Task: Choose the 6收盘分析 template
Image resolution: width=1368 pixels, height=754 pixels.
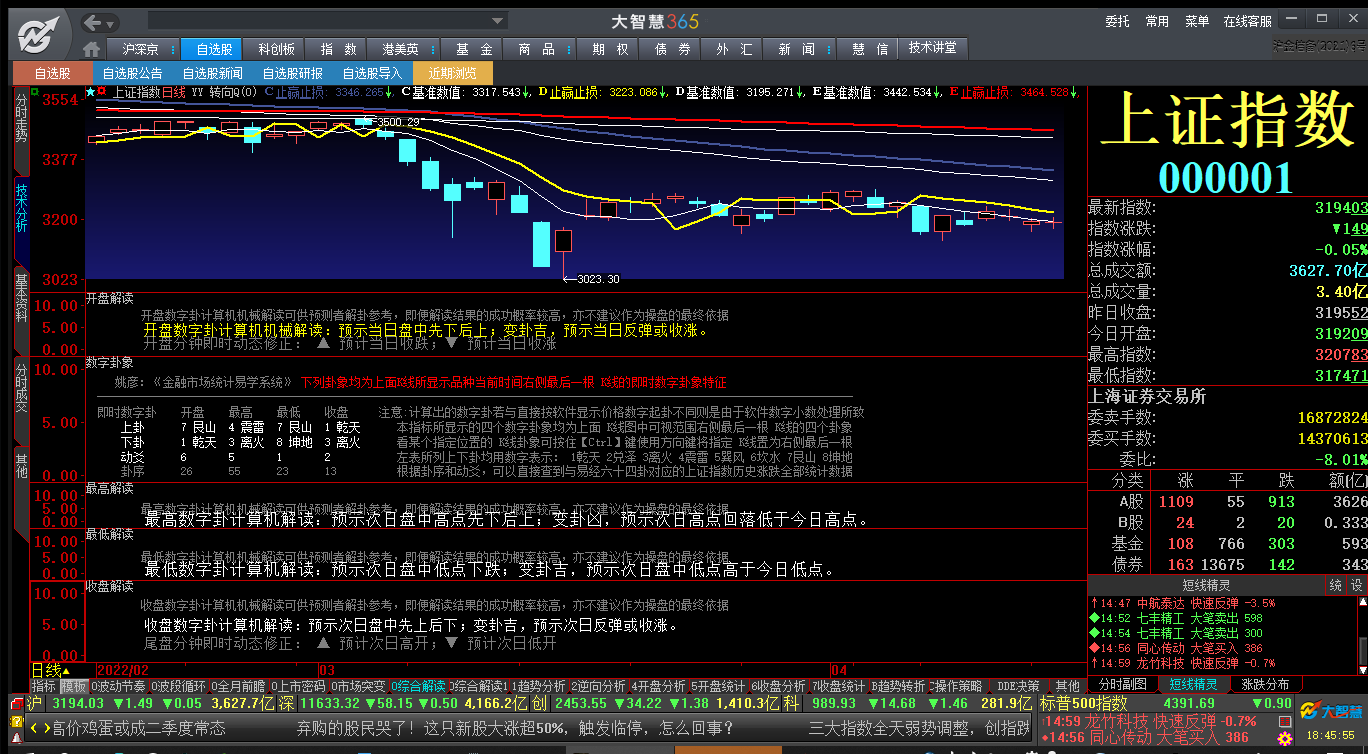Action: click(779, 686)
